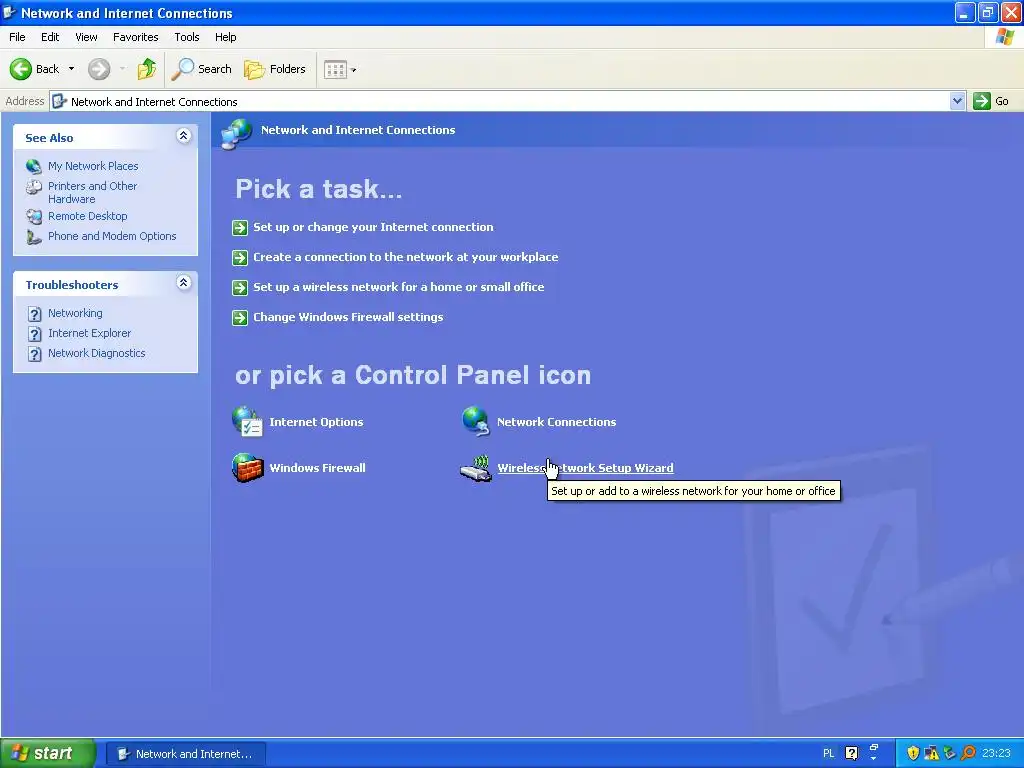Click arrow icon beside workplace connection task
1024x768 pixels.
pos(240,257)
